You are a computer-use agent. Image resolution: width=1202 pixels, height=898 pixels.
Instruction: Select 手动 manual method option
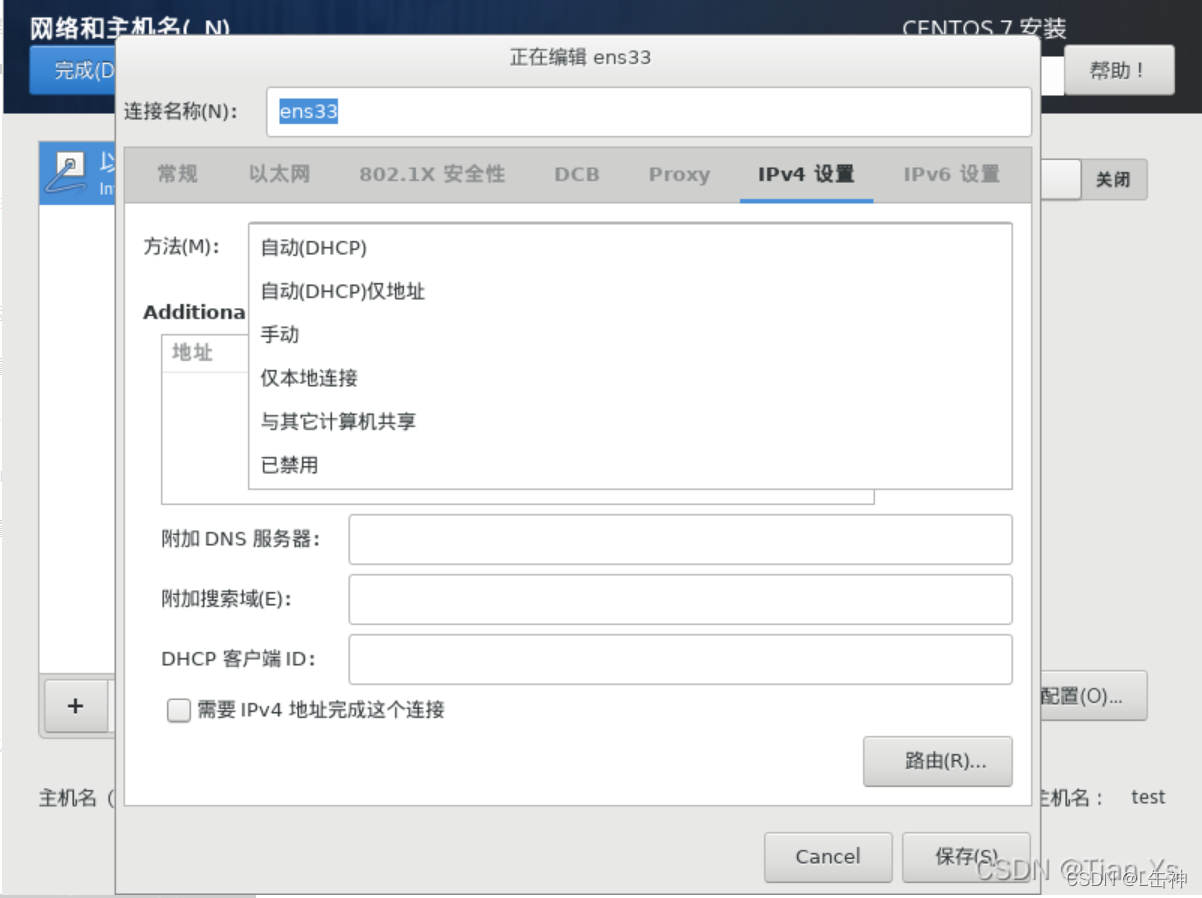click(630, 335)
